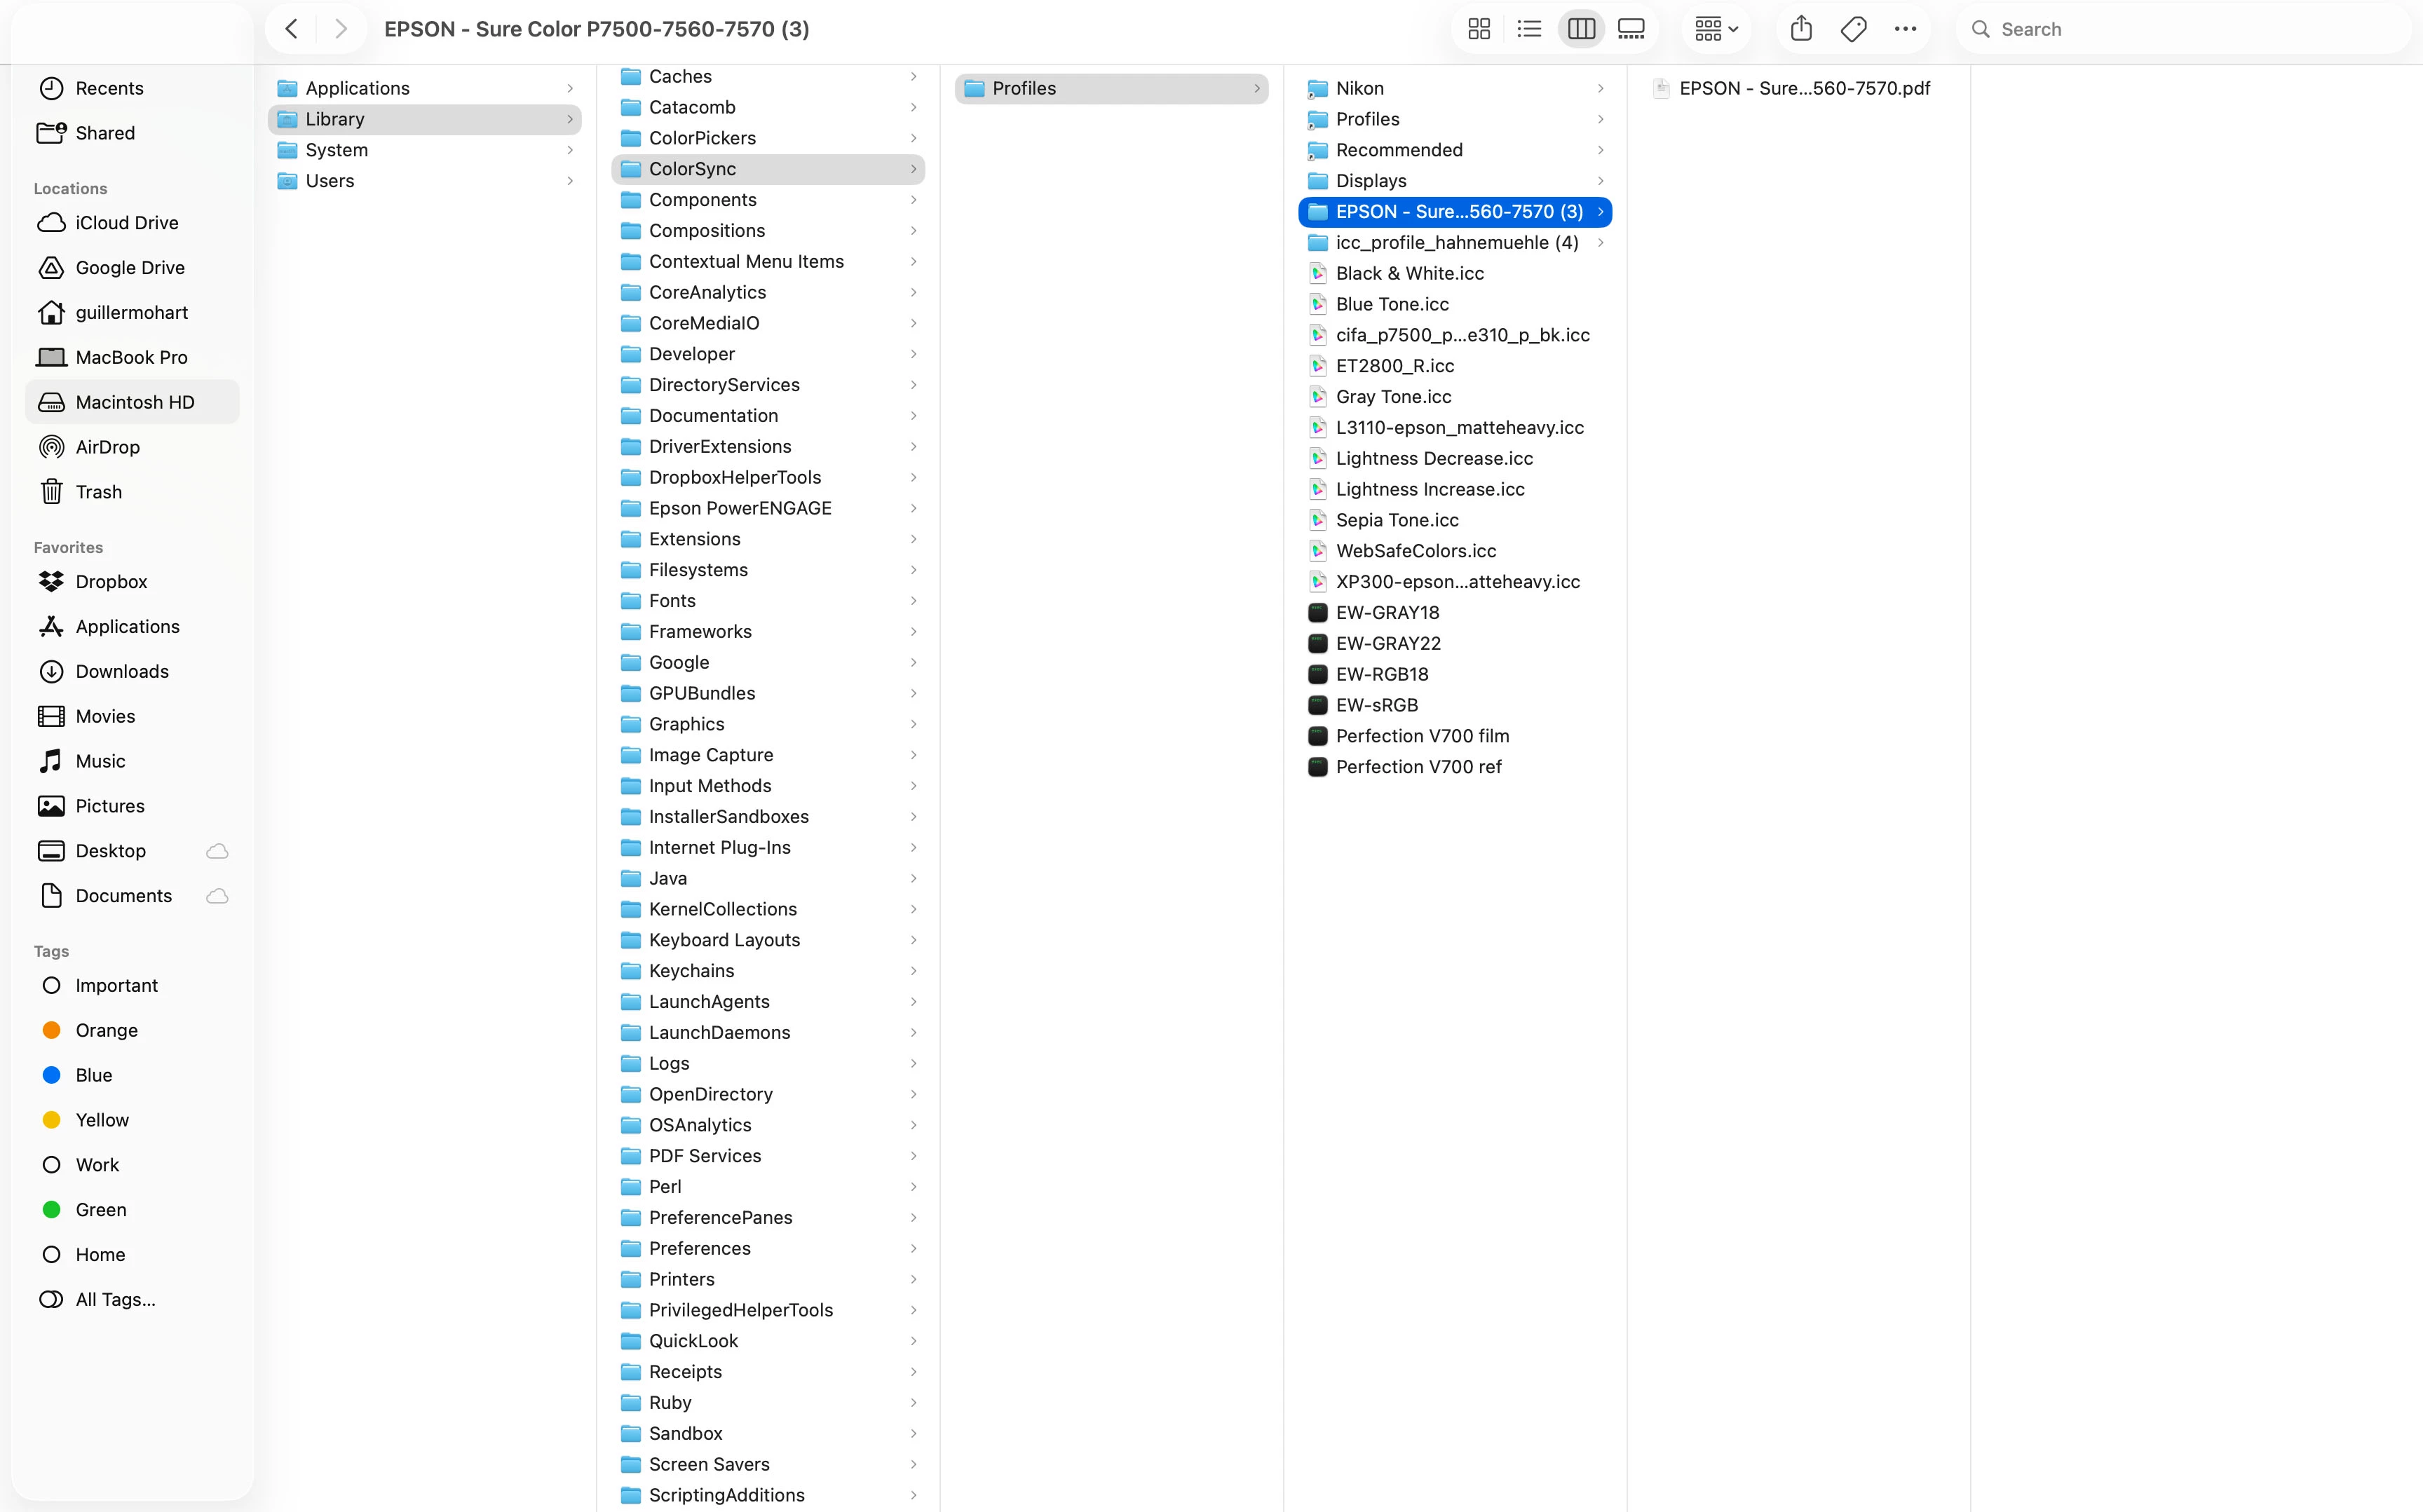Select Google Drive in sidebar Locations

click(x=129, y=268)
